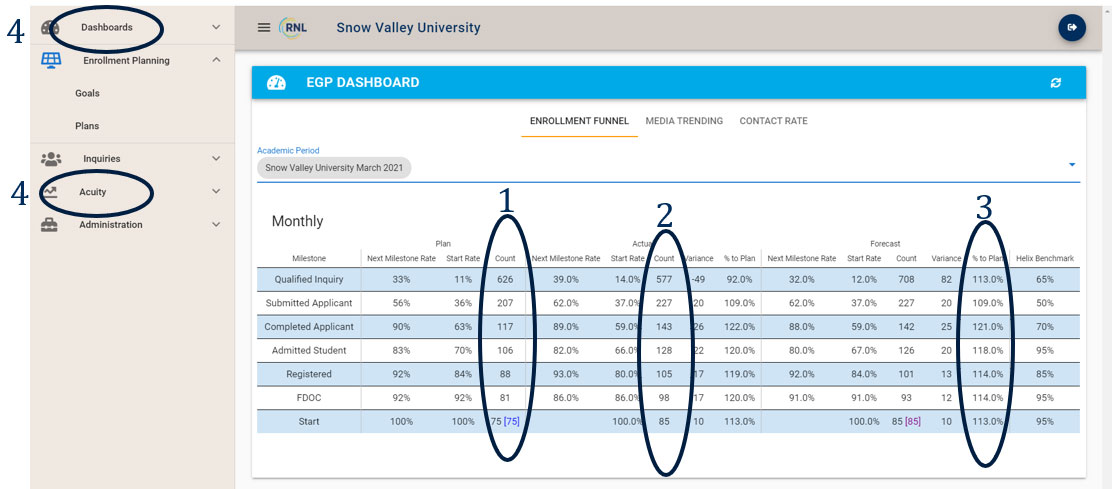Click Qualified Inquiry Helix Benchmark 65%
1114x489 pixels.
coord(1044,279)
